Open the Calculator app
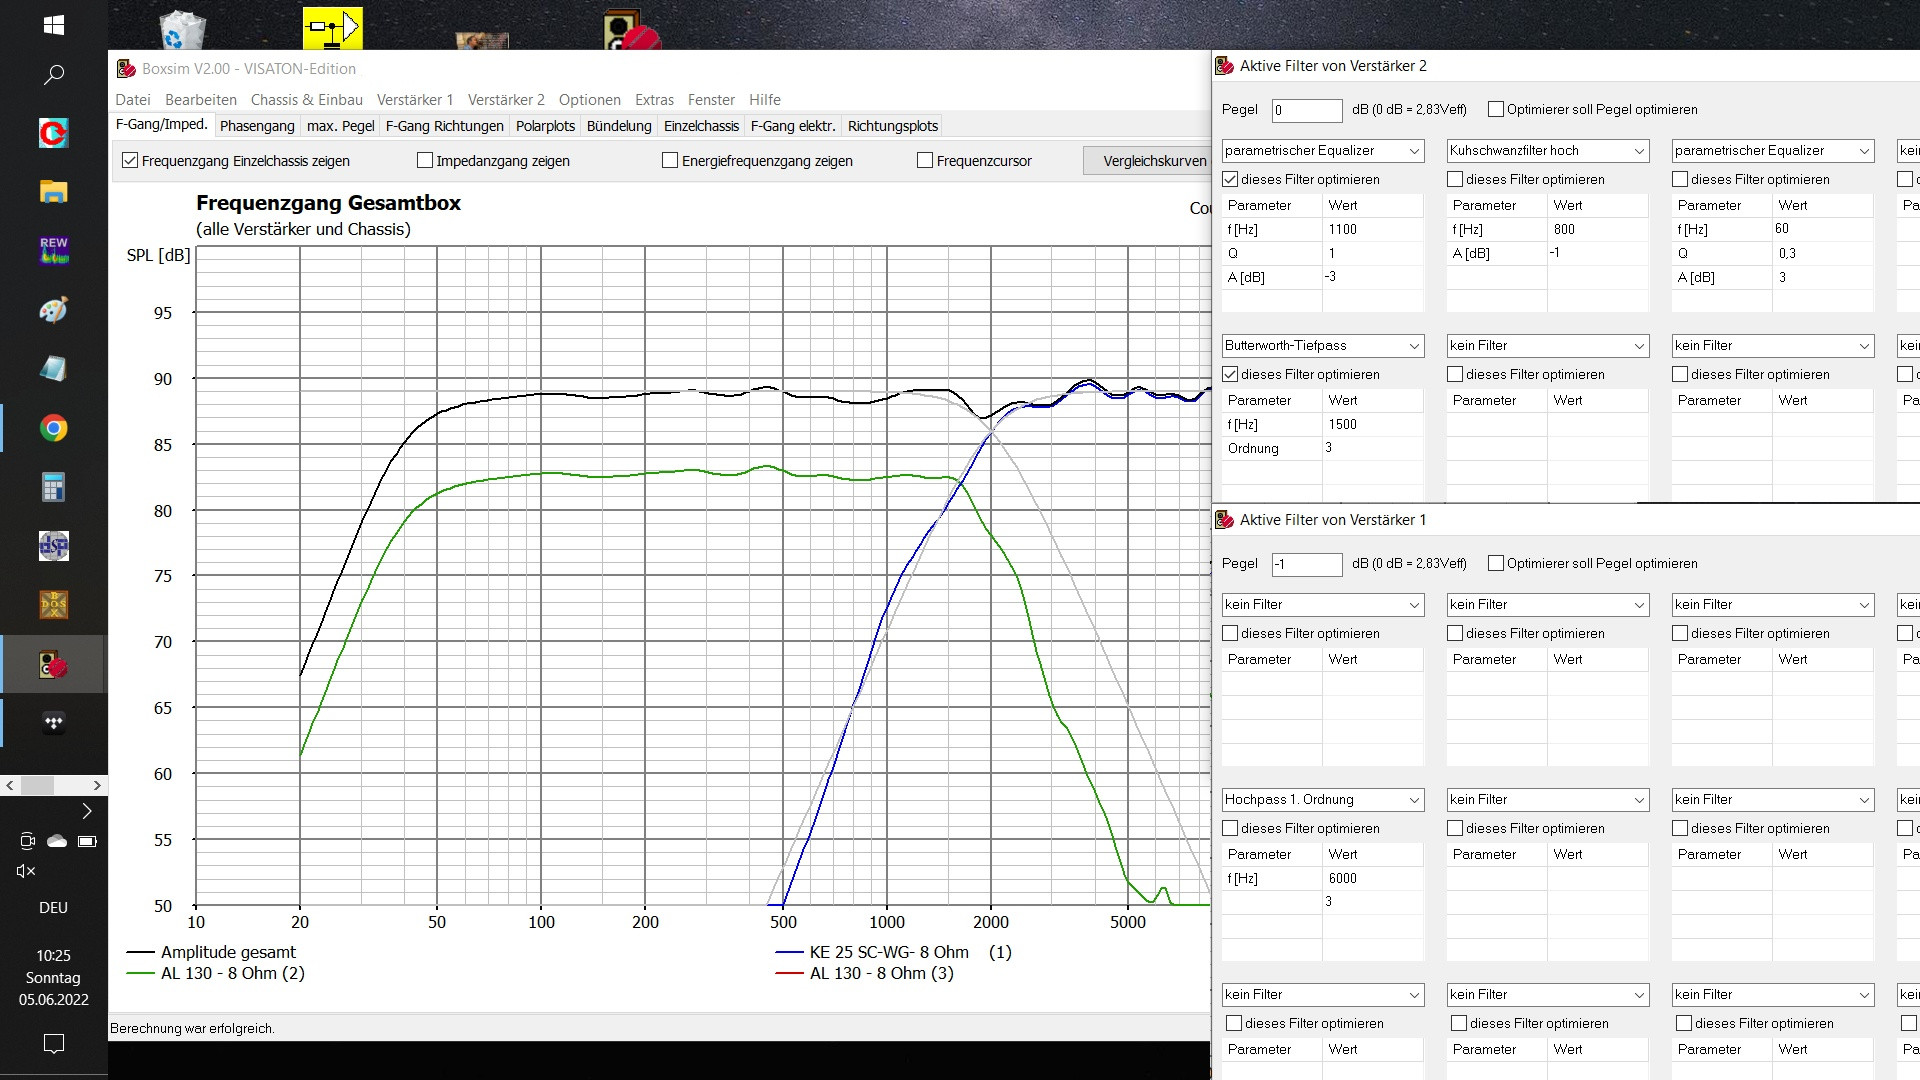 (x=54, y=486)
